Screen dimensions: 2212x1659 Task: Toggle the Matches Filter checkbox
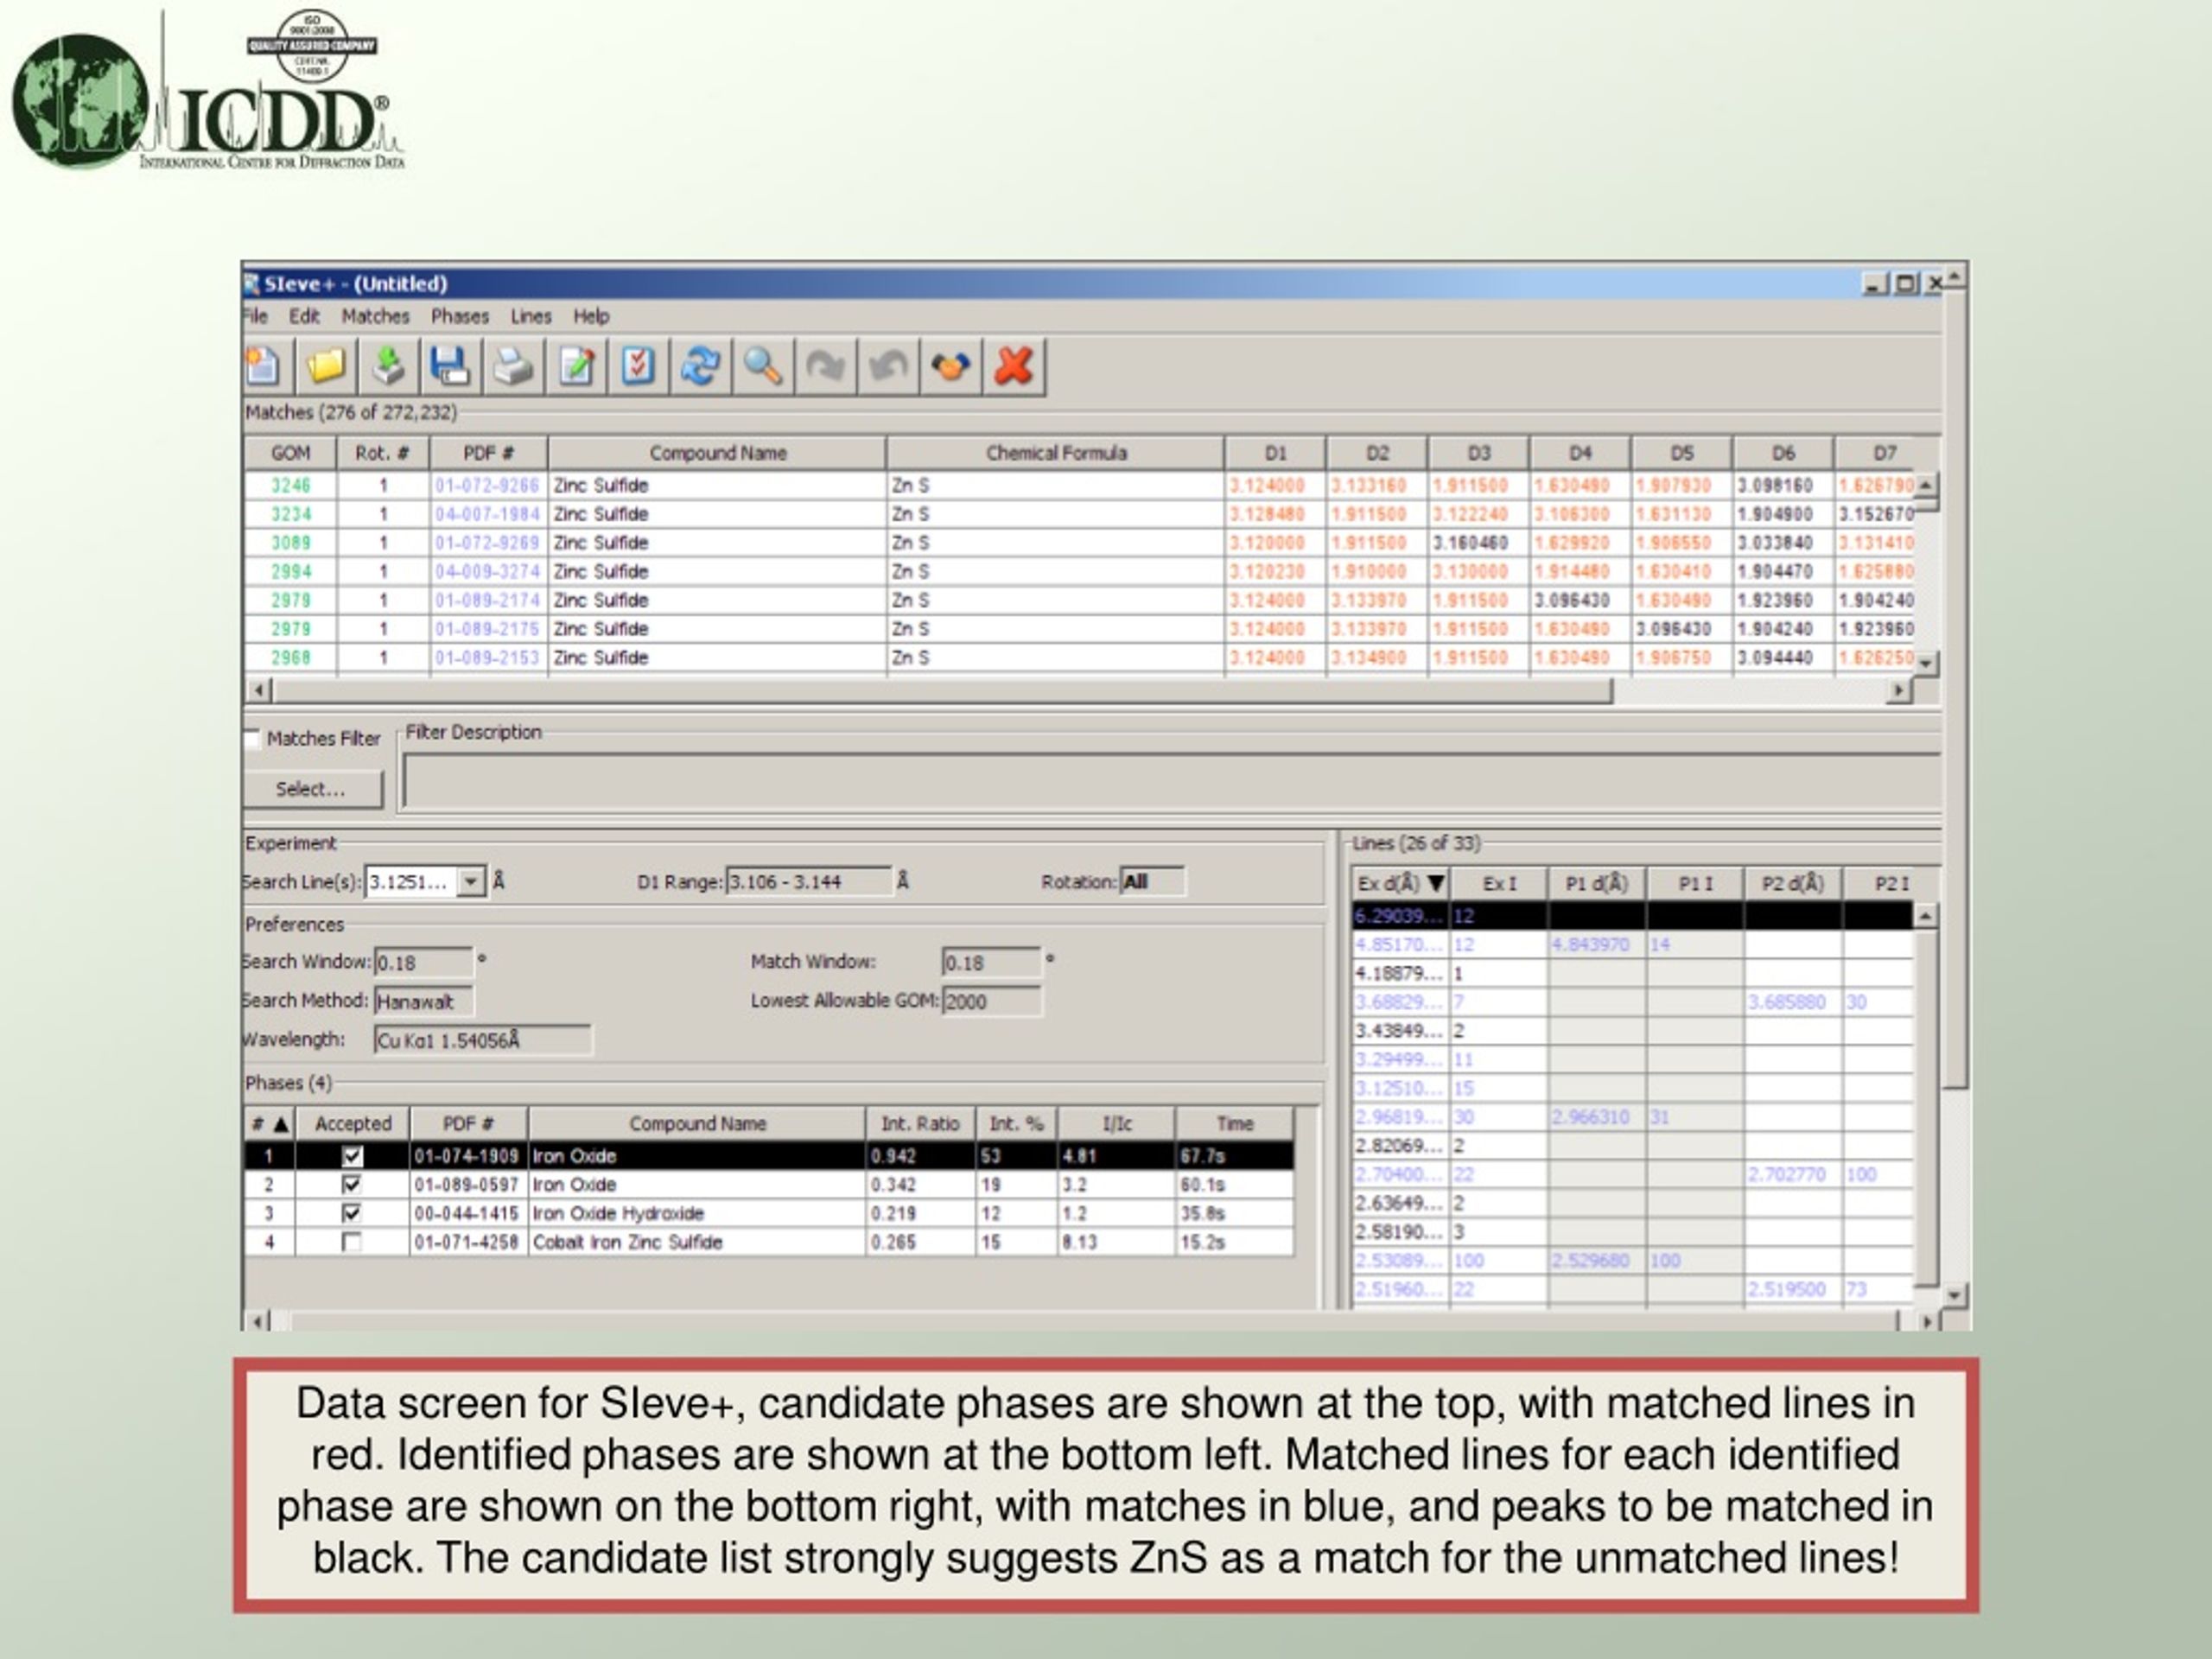(x=252, y=739)
